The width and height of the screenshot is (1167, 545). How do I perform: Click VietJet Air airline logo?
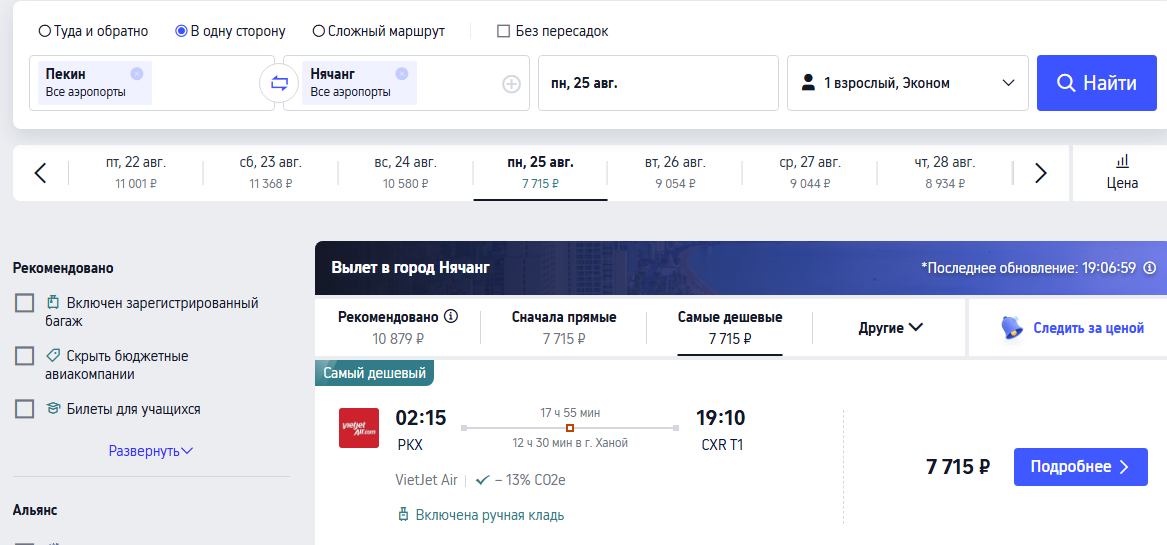(x=359, y=428)
